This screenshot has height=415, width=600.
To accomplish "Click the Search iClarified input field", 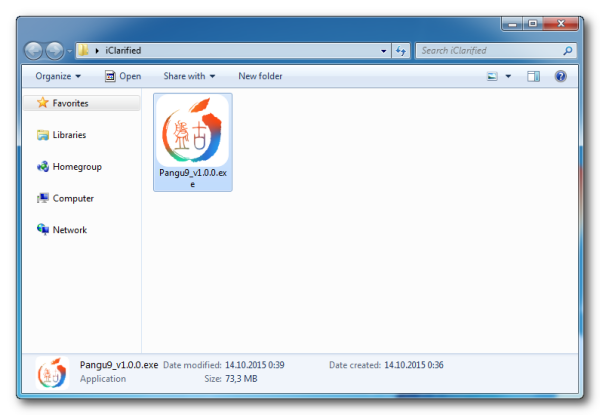I will click(x=490, y=50).
